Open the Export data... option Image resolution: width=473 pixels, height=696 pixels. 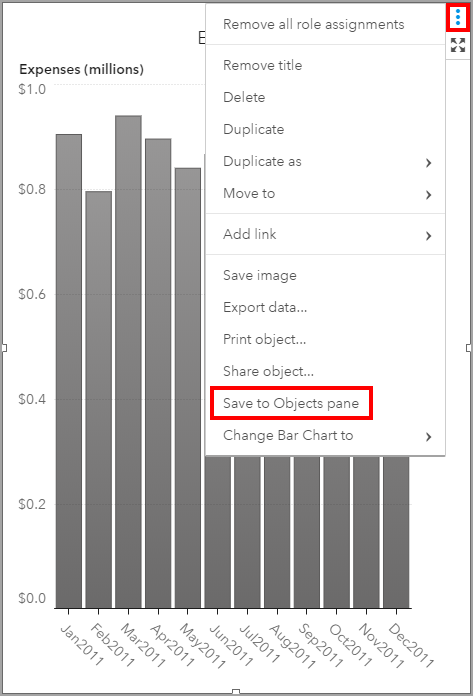pos(265,307)
